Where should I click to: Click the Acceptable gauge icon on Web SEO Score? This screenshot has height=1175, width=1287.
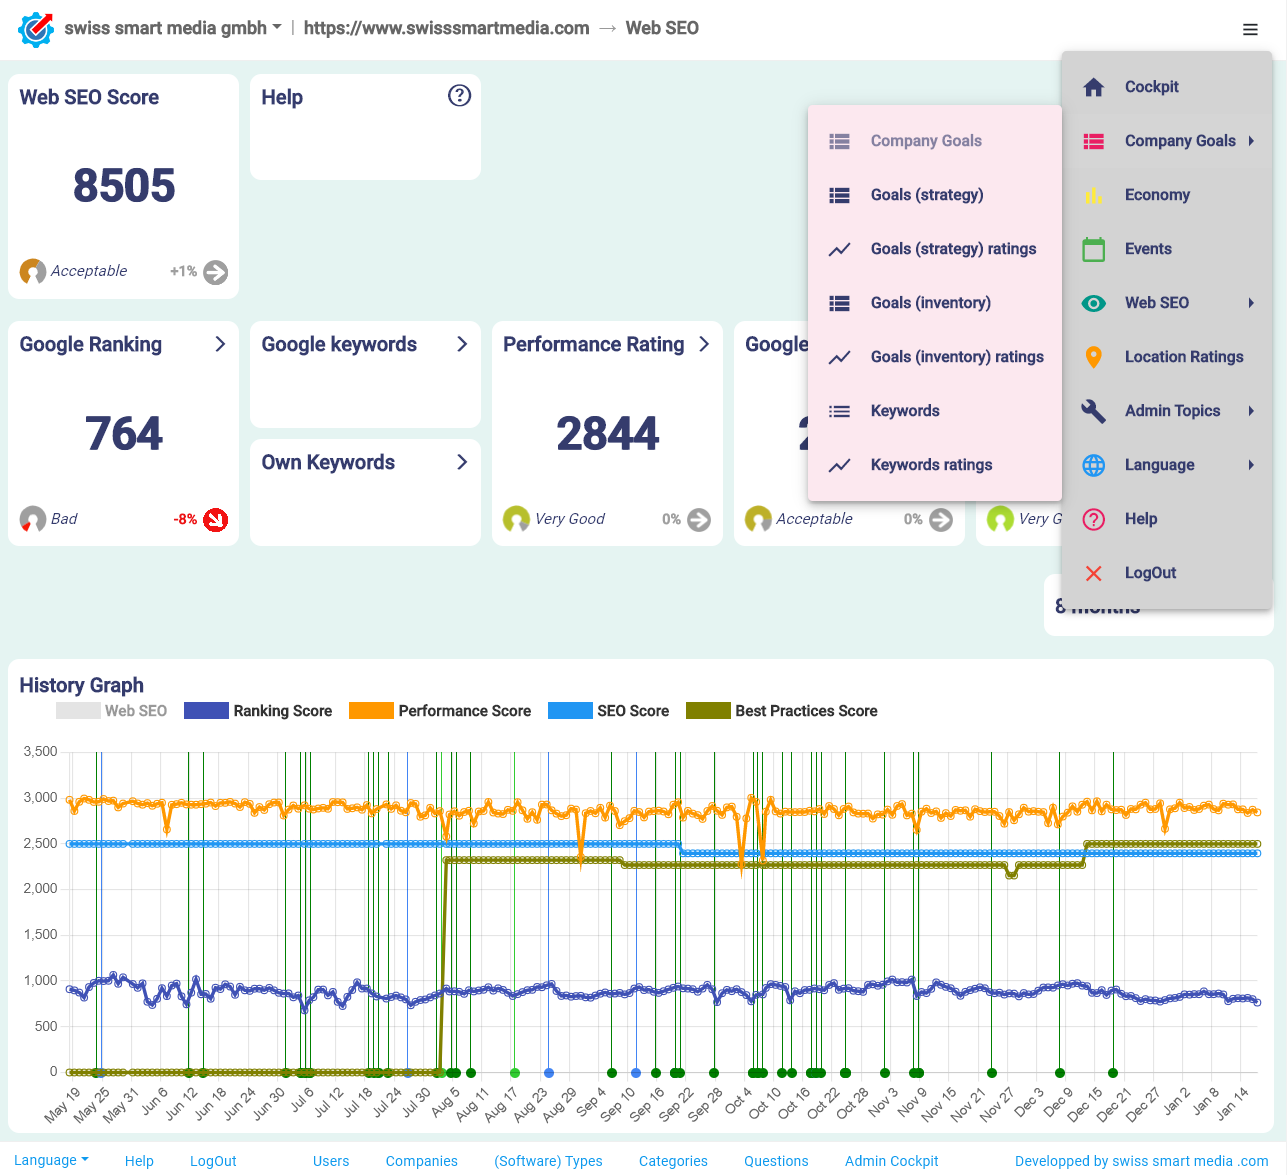coord(33,271)
